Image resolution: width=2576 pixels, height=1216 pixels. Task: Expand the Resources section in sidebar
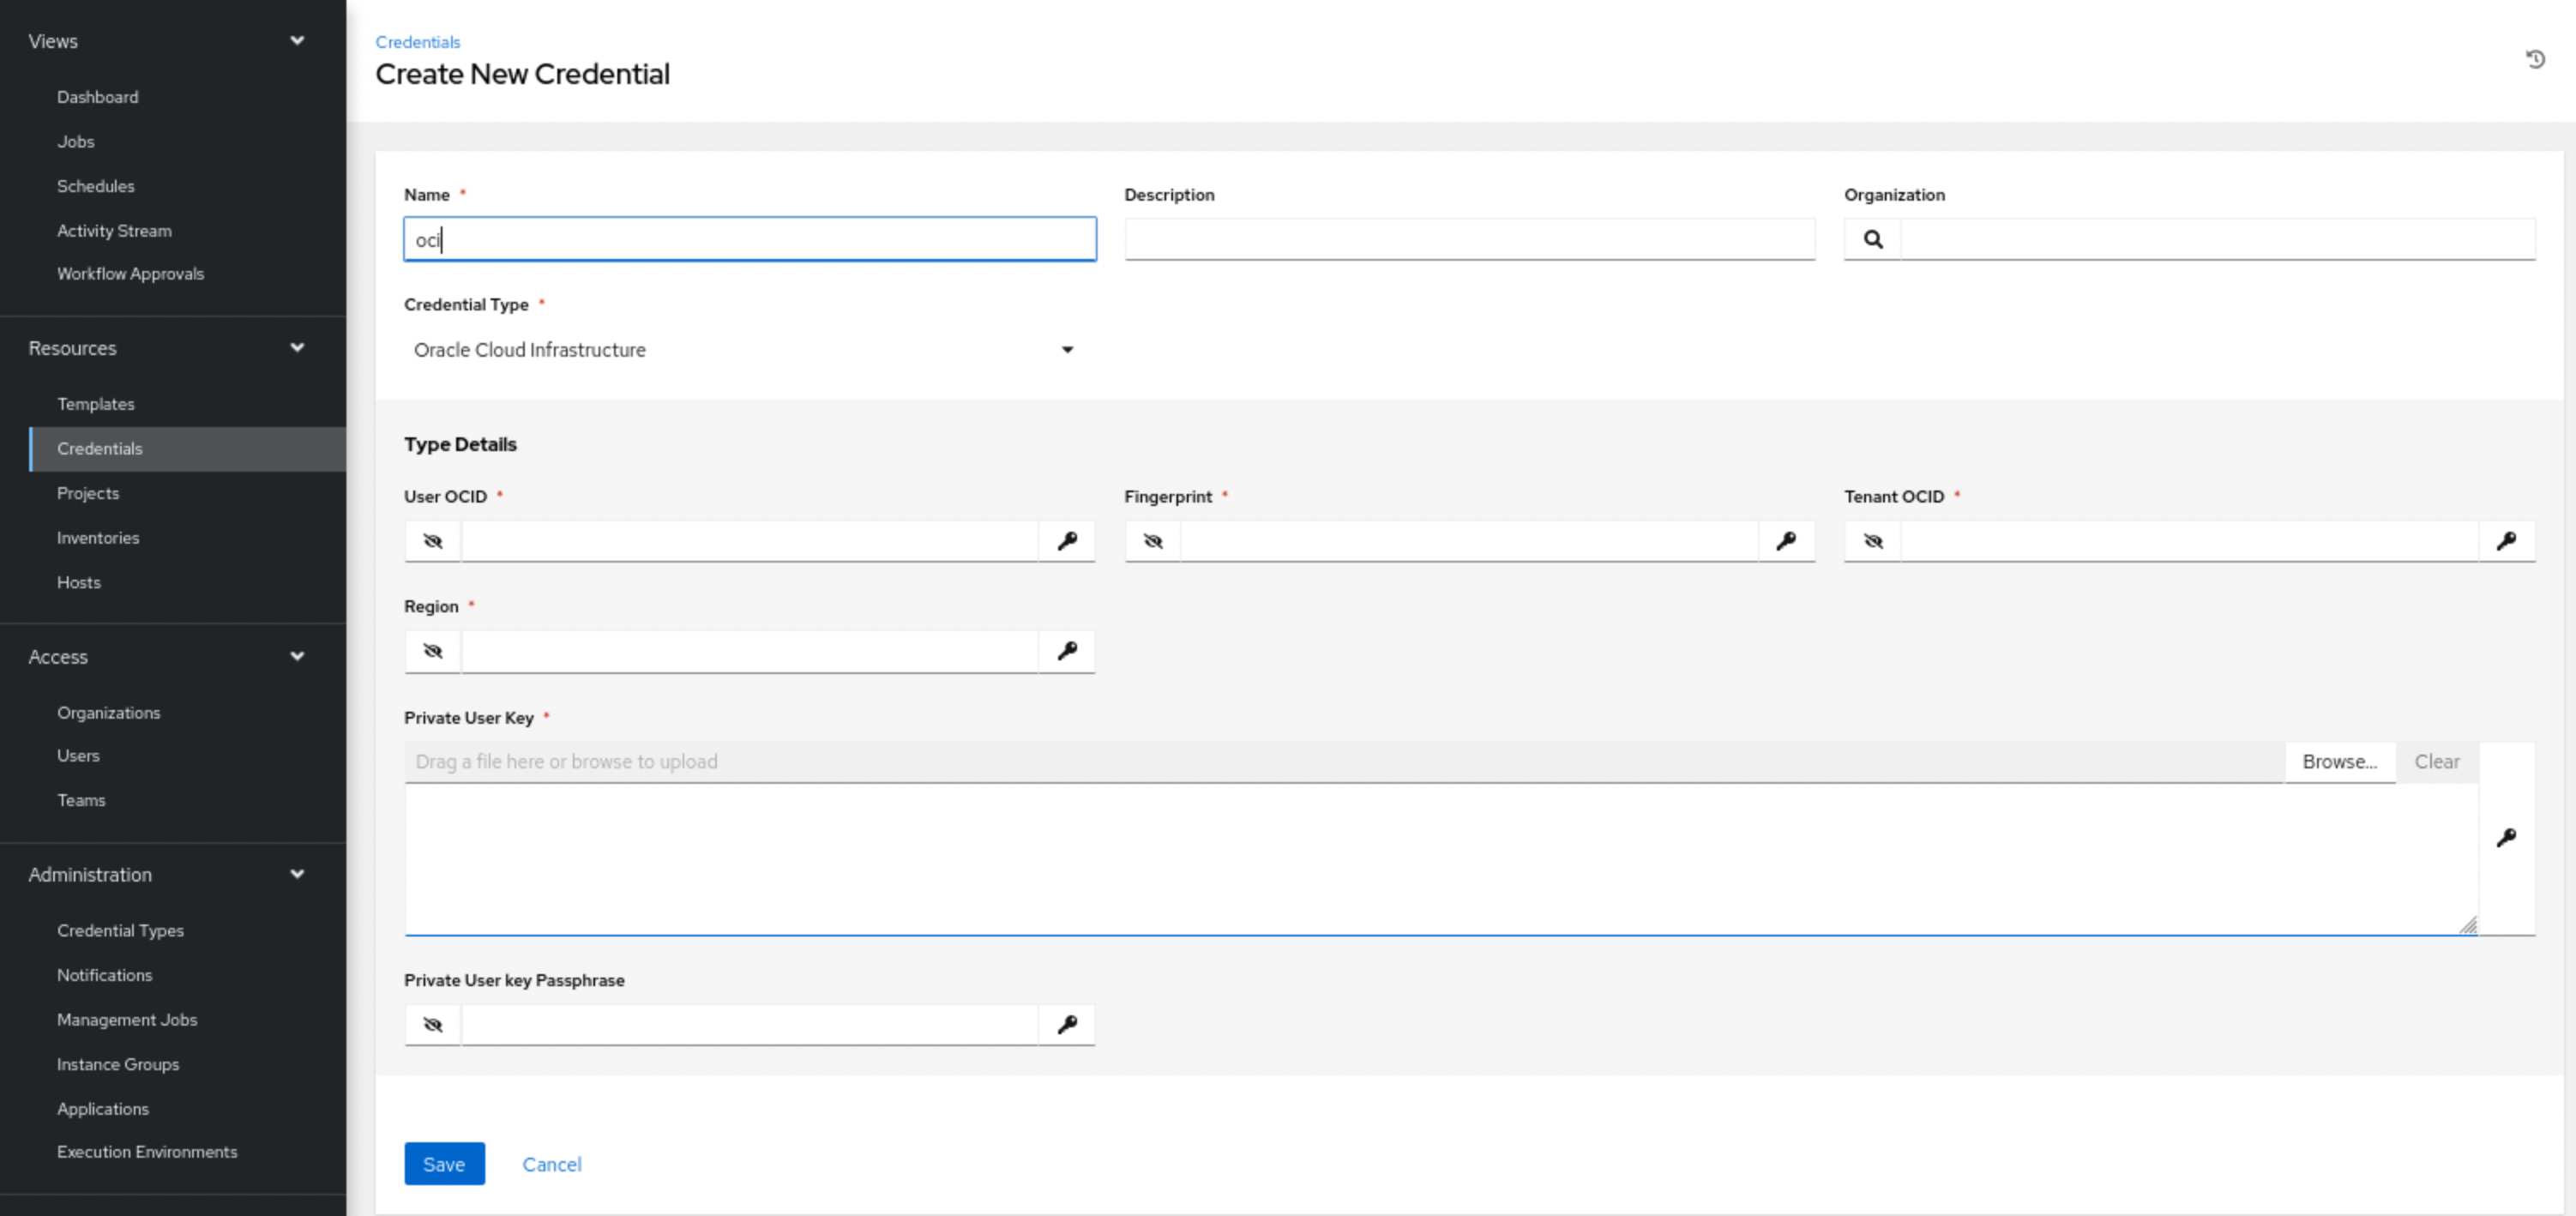tap(296, 346)
